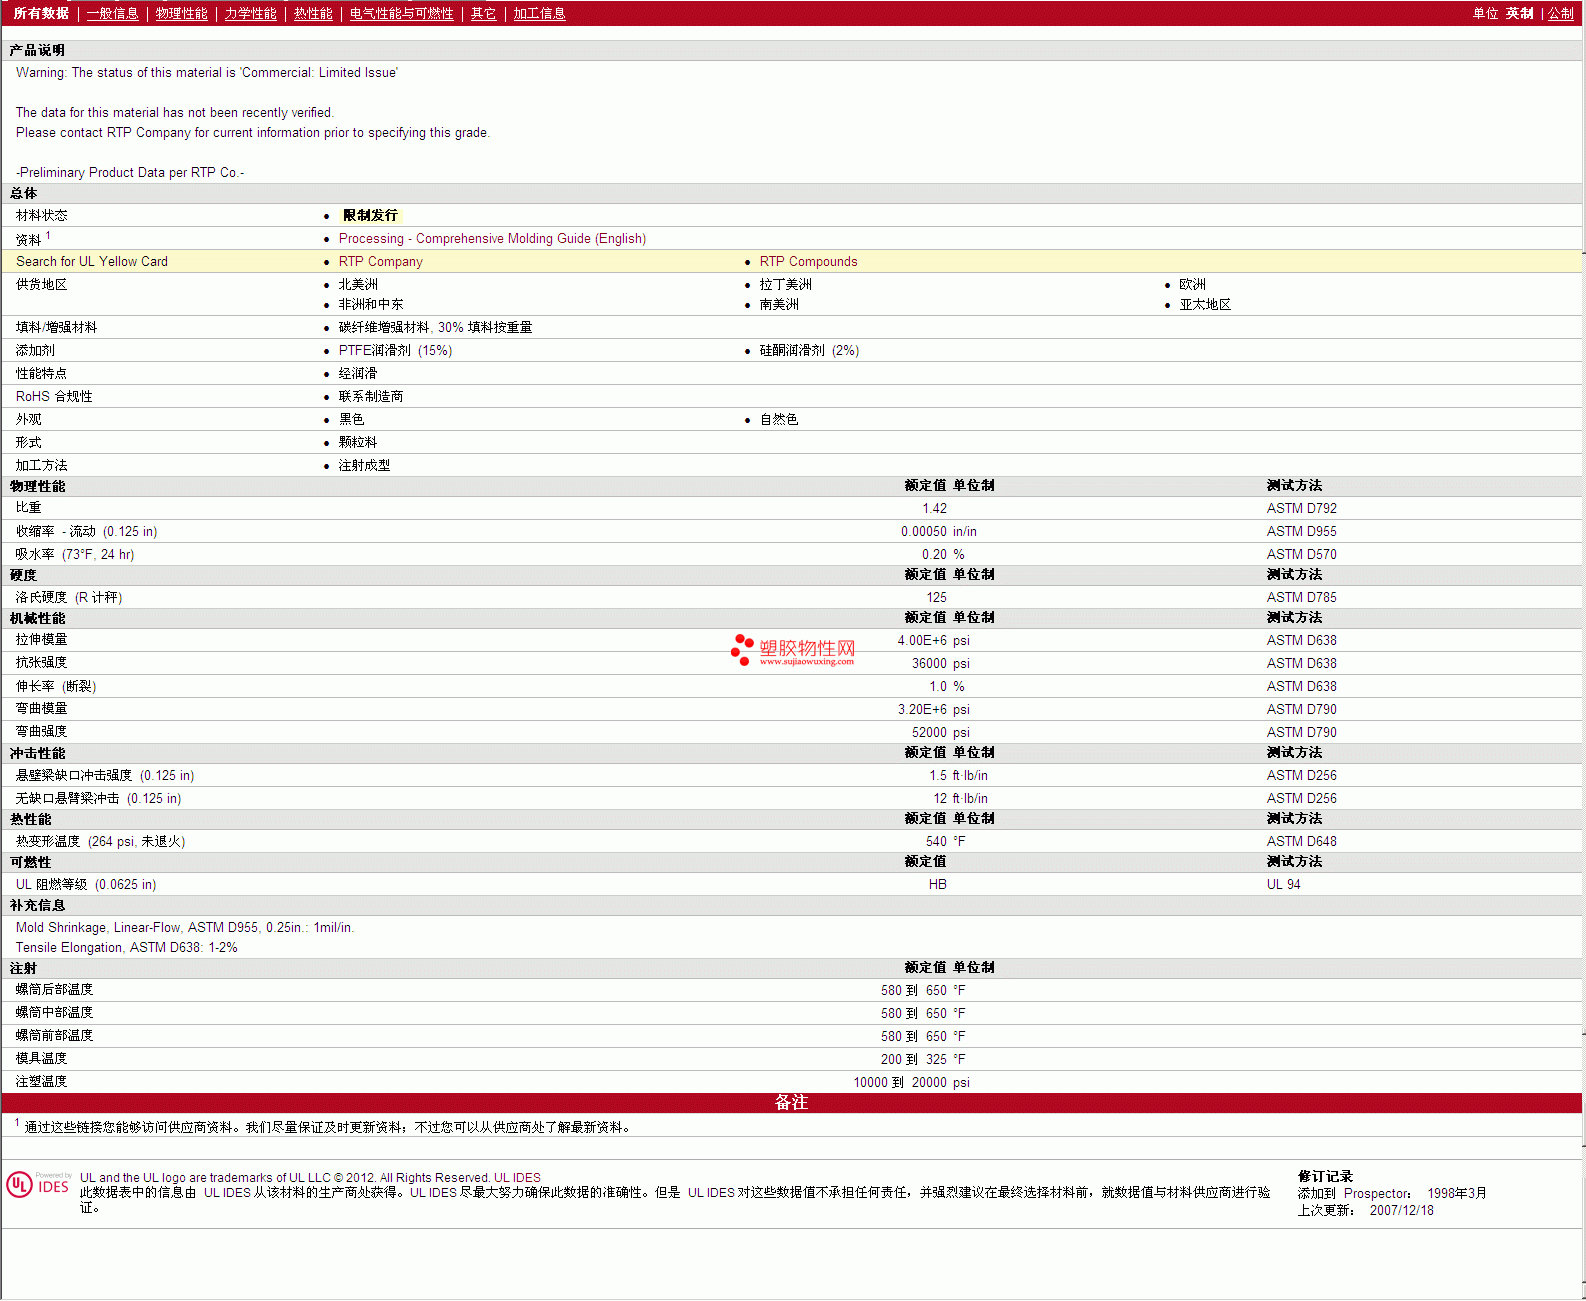Click the ASTM D792 test method
This screenshot has height=1301, width=1586.
click(x=1302, y=509)
